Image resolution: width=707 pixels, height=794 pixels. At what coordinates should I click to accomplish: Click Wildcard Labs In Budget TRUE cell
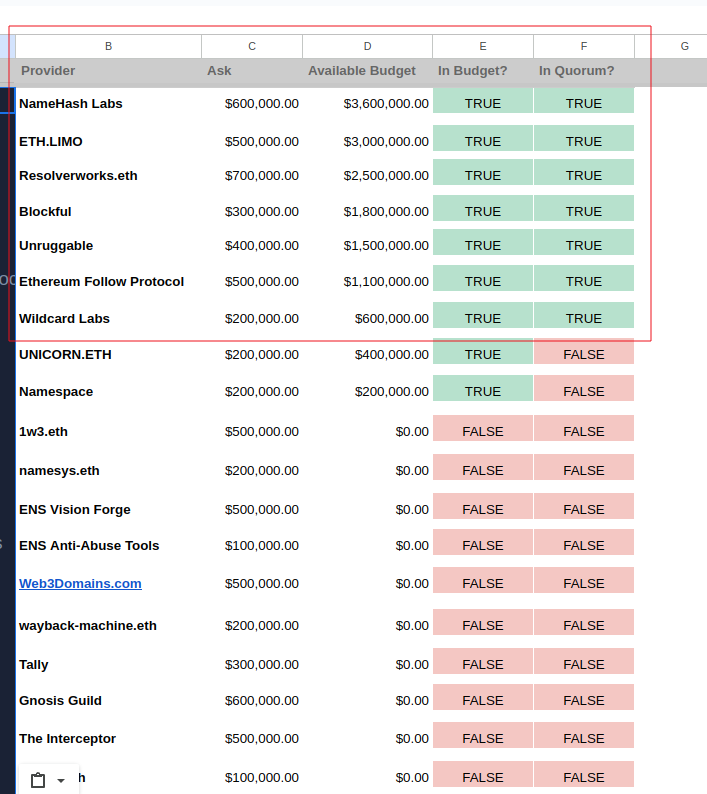coord(483,315)
